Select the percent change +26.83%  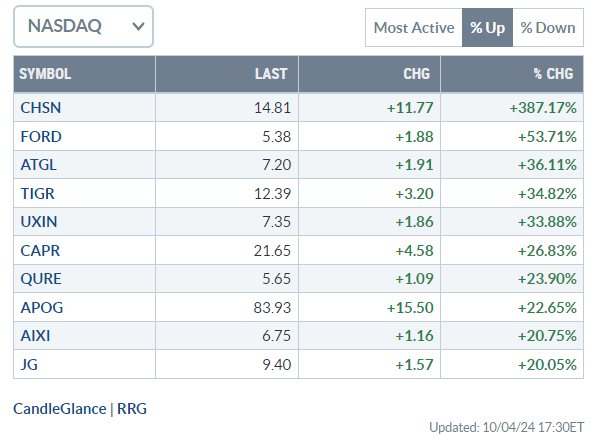[547, 251]
